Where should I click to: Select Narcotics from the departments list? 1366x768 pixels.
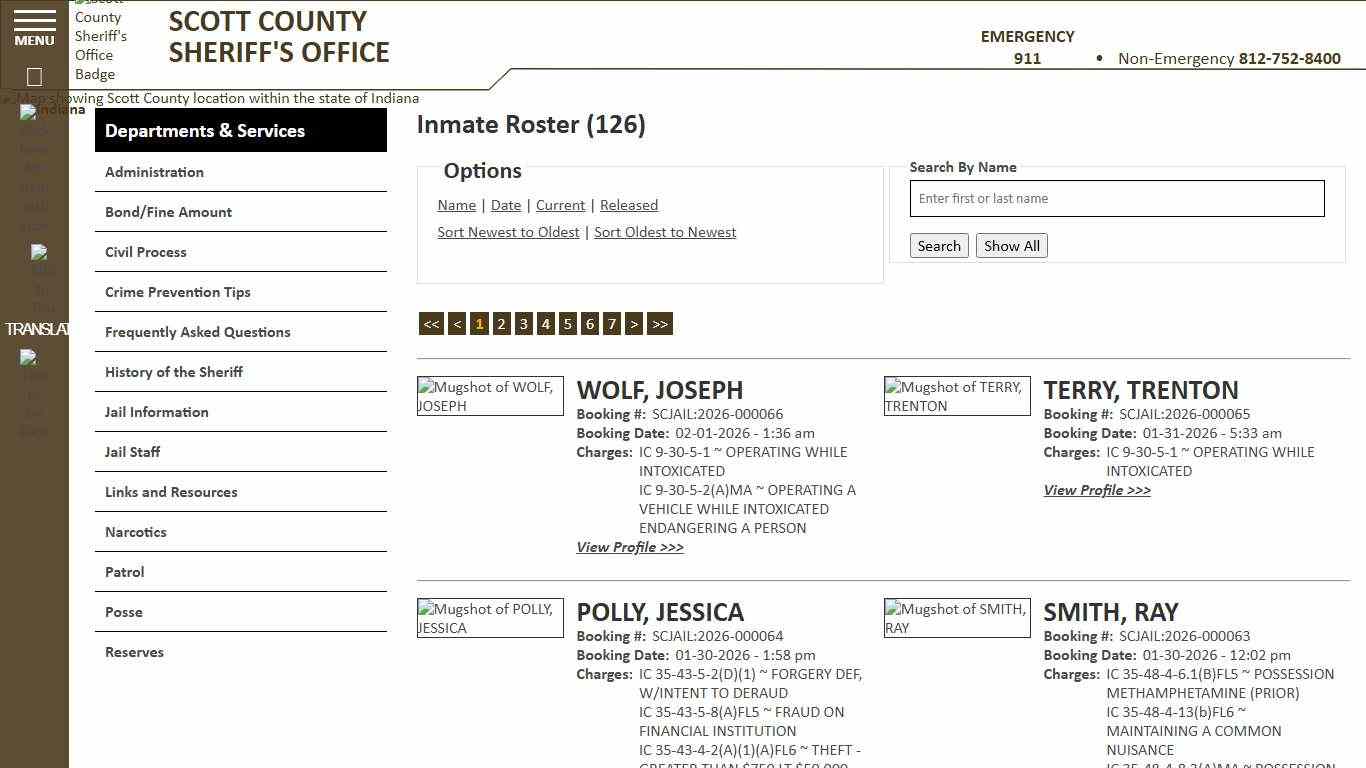(x=135, y=532)
